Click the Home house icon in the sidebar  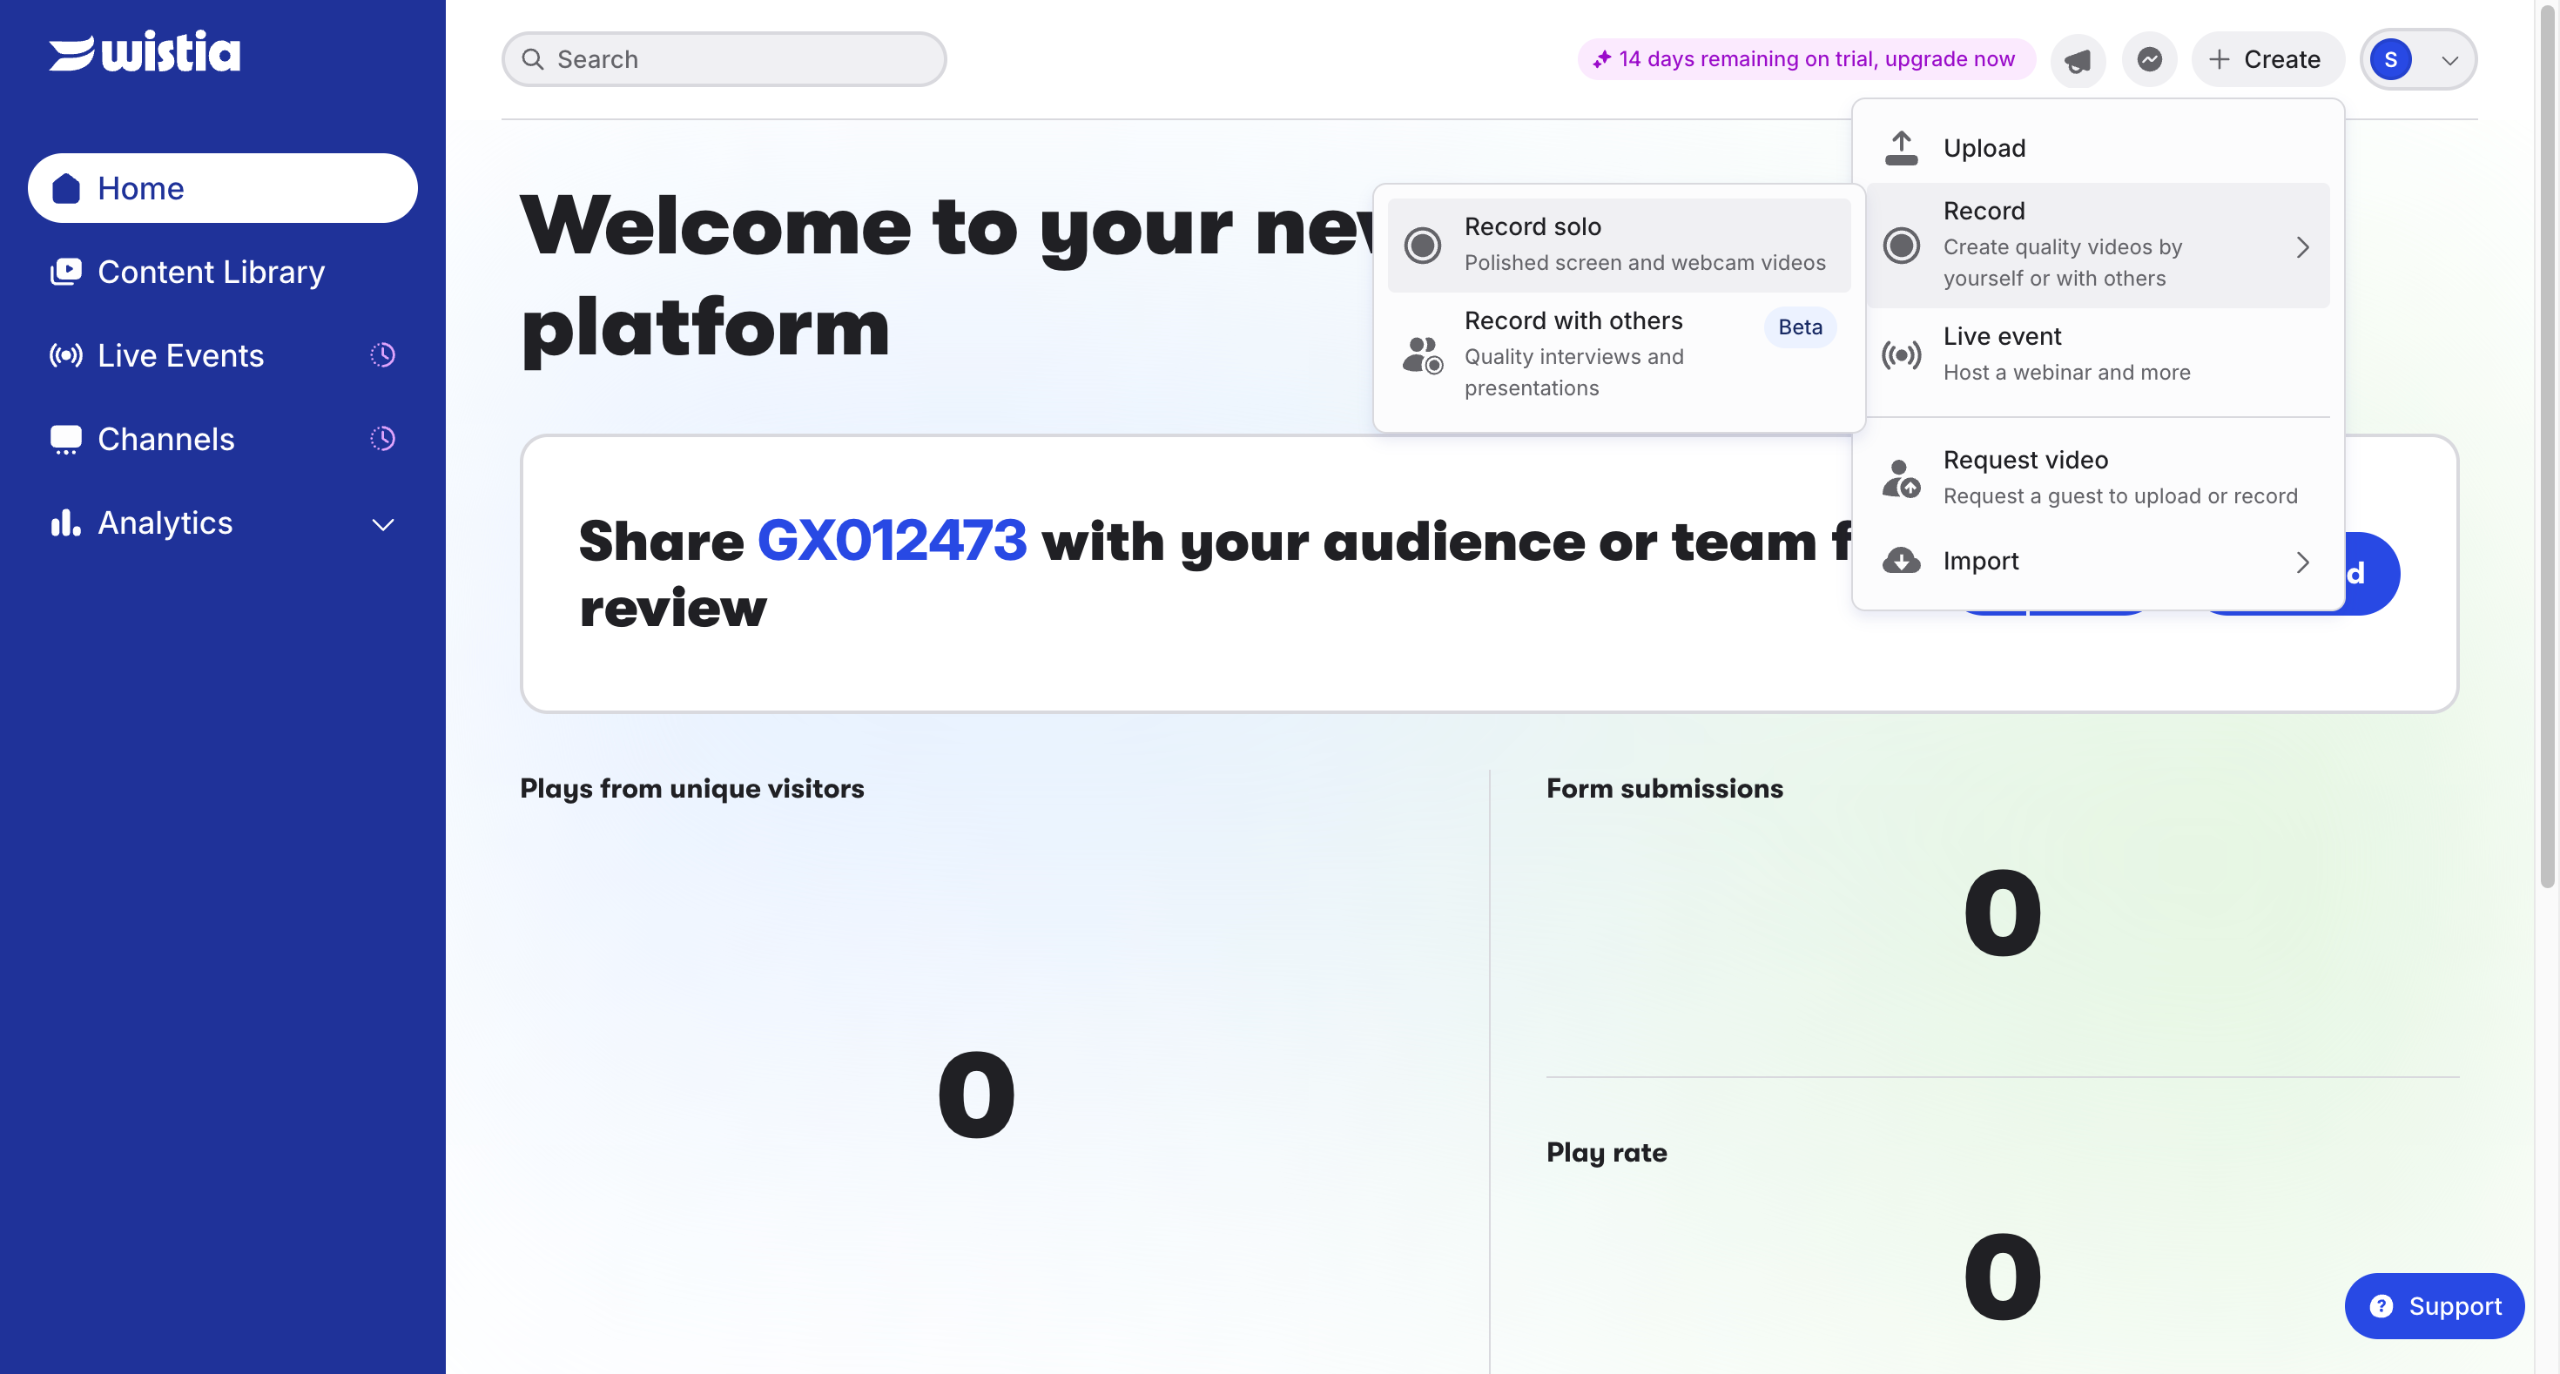[66, 188]
